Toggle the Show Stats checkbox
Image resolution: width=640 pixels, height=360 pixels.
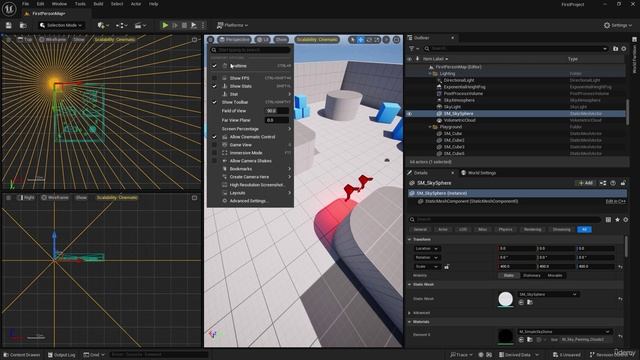(214, 86)
